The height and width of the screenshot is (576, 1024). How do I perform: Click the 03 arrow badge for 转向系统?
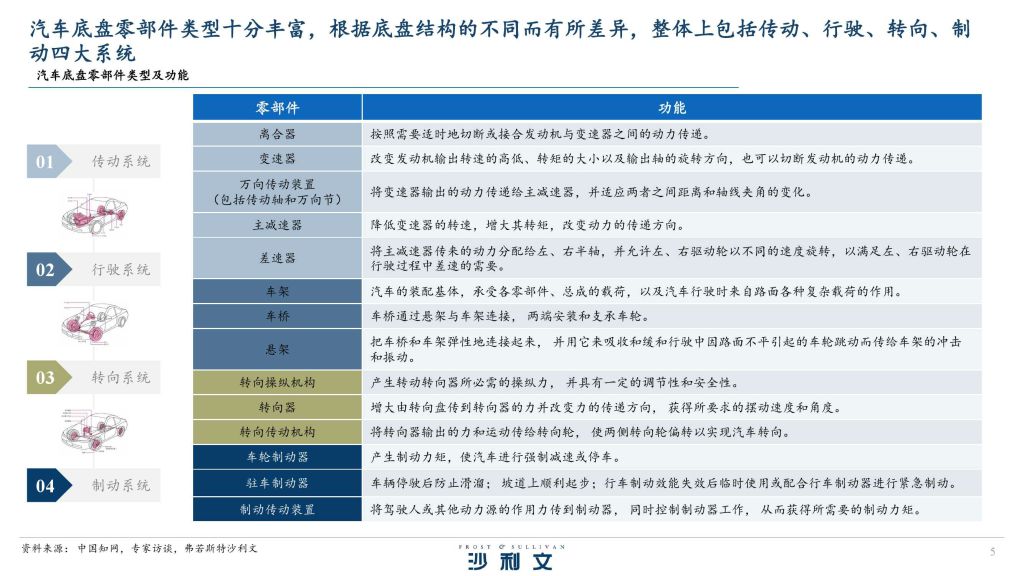point(48,377)
